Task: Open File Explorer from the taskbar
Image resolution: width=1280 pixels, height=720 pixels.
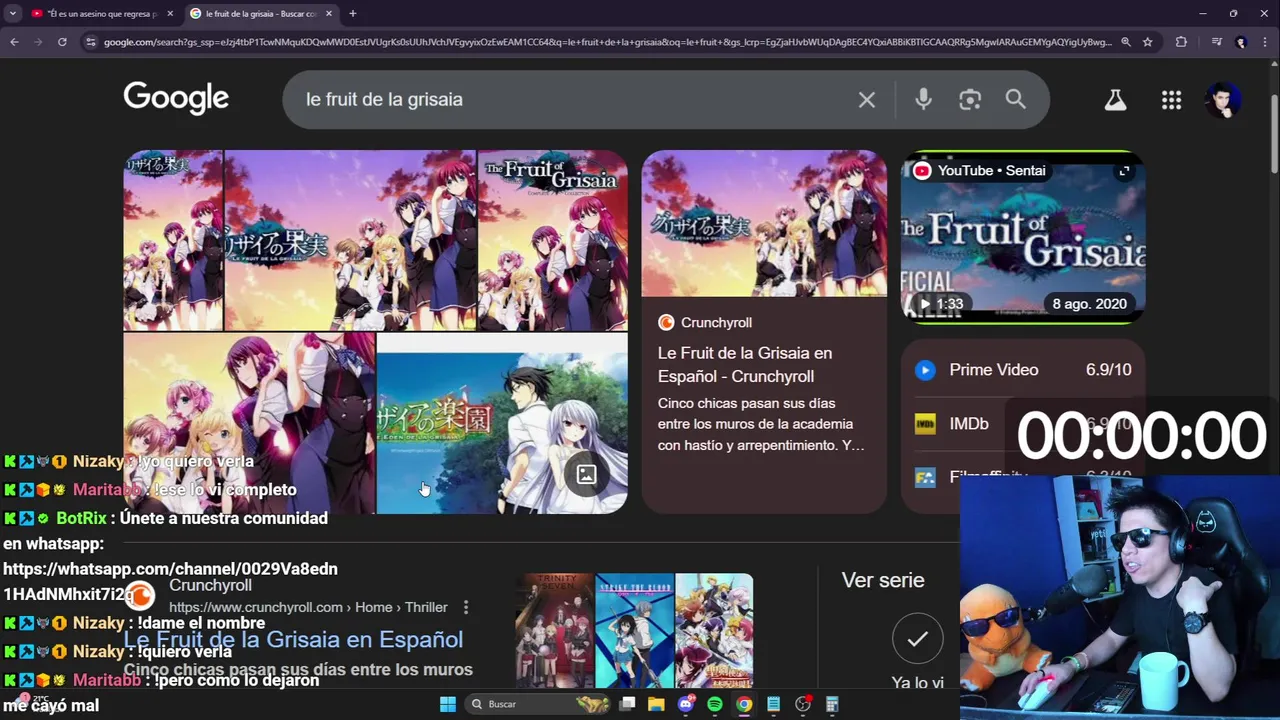Action: pyautogui.click(x=656, y=704)
